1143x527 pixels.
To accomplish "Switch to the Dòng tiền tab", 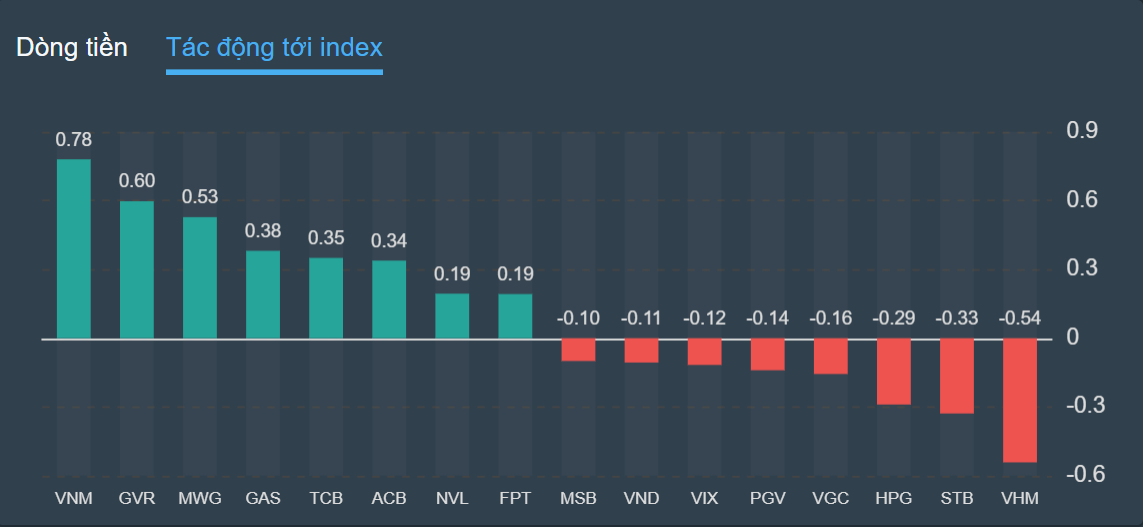I will coord(72,47).
